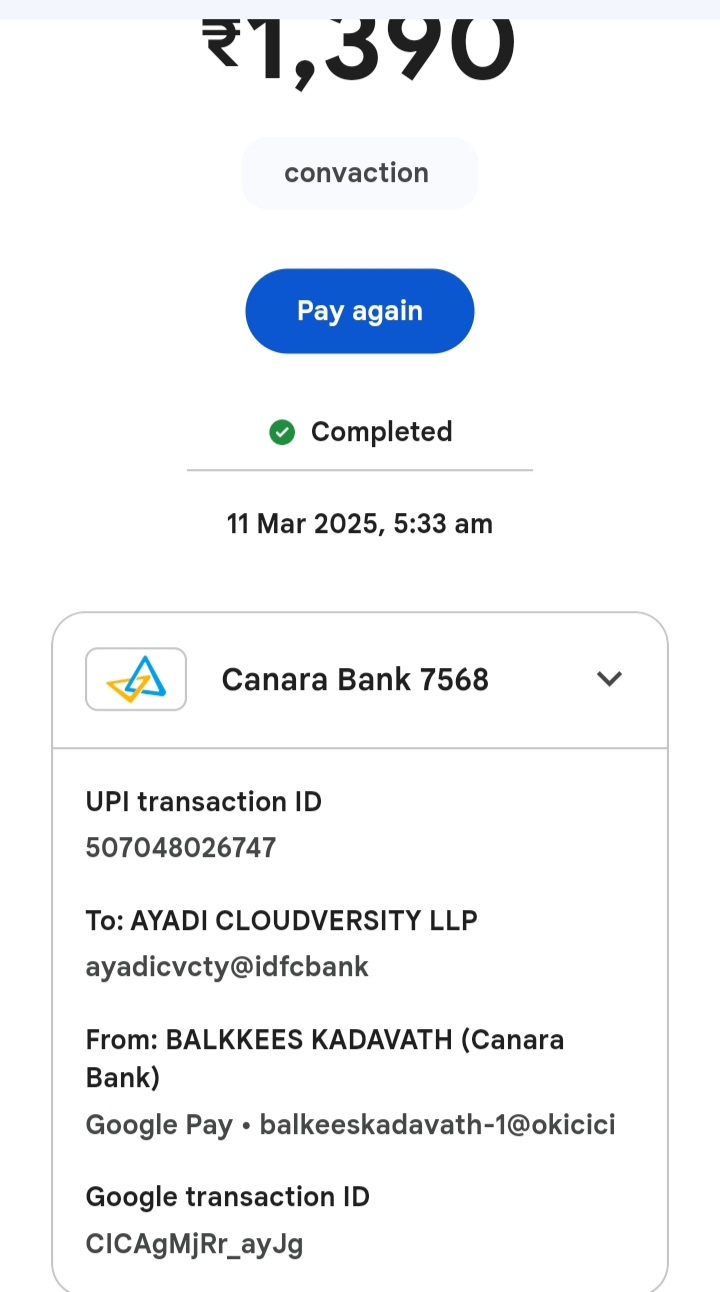Viewport: 720px width, 1292px height.
Task: Tap the UPI transaction ID label
Action: pos(204,802)
